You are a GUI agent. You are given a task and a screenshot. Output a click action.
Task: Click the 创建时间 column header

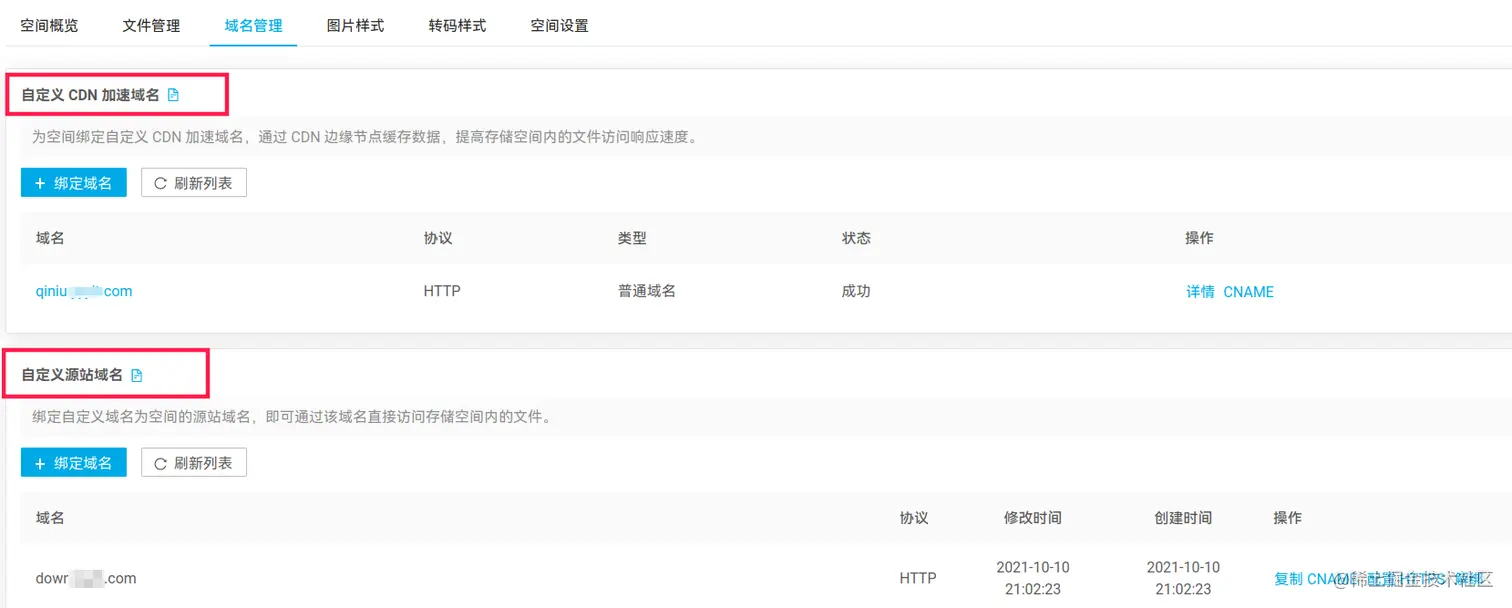tap(1183, 517)
